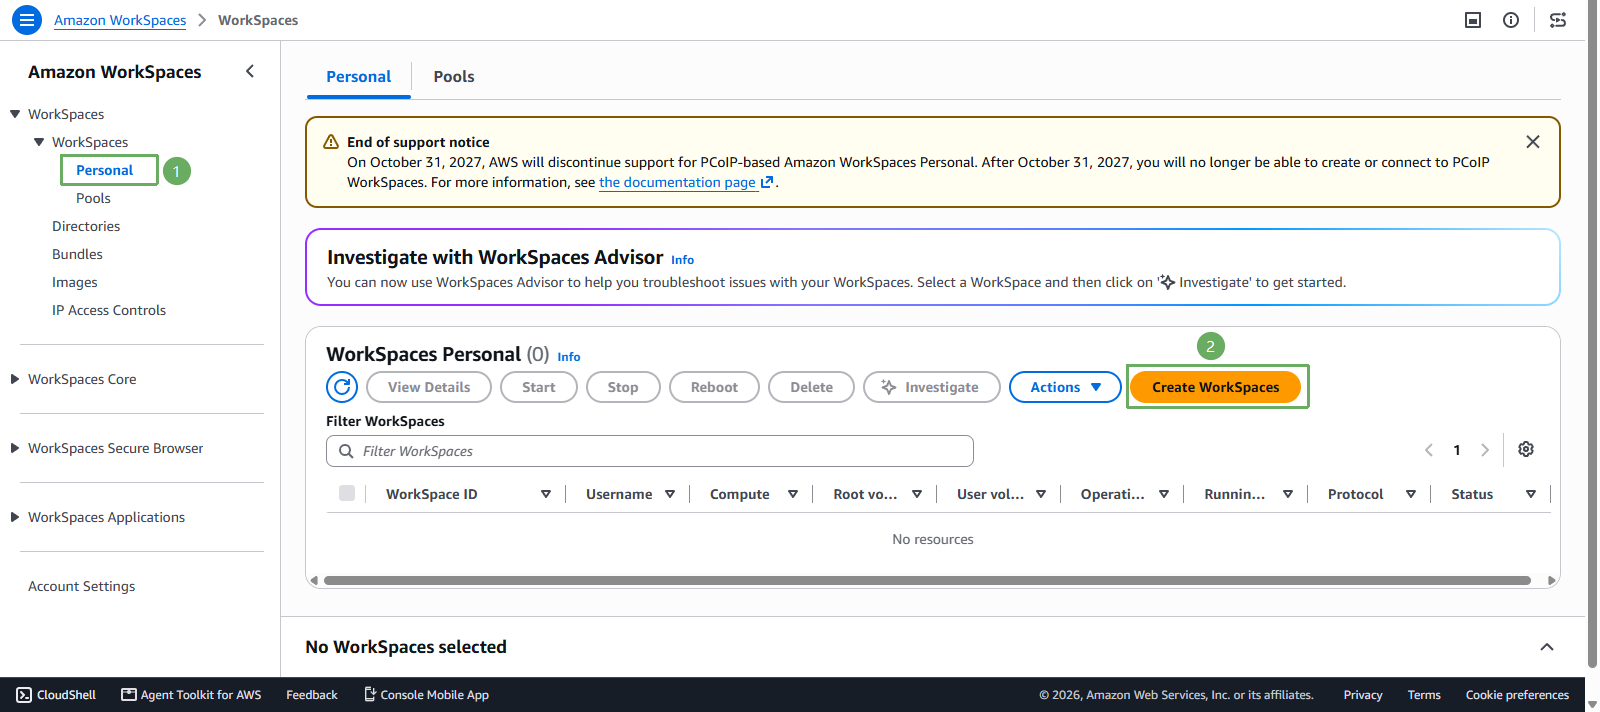Click the Start button
1600x712 pixels.
[538, 387]
